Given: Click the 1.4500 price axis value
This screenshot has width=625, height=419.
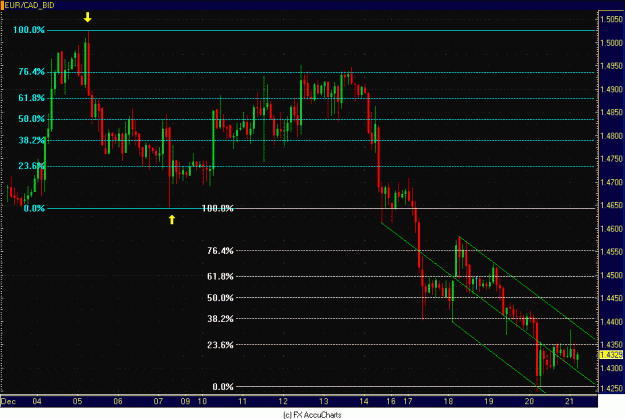Looking at the screenshot, I should tap(611, 275).
